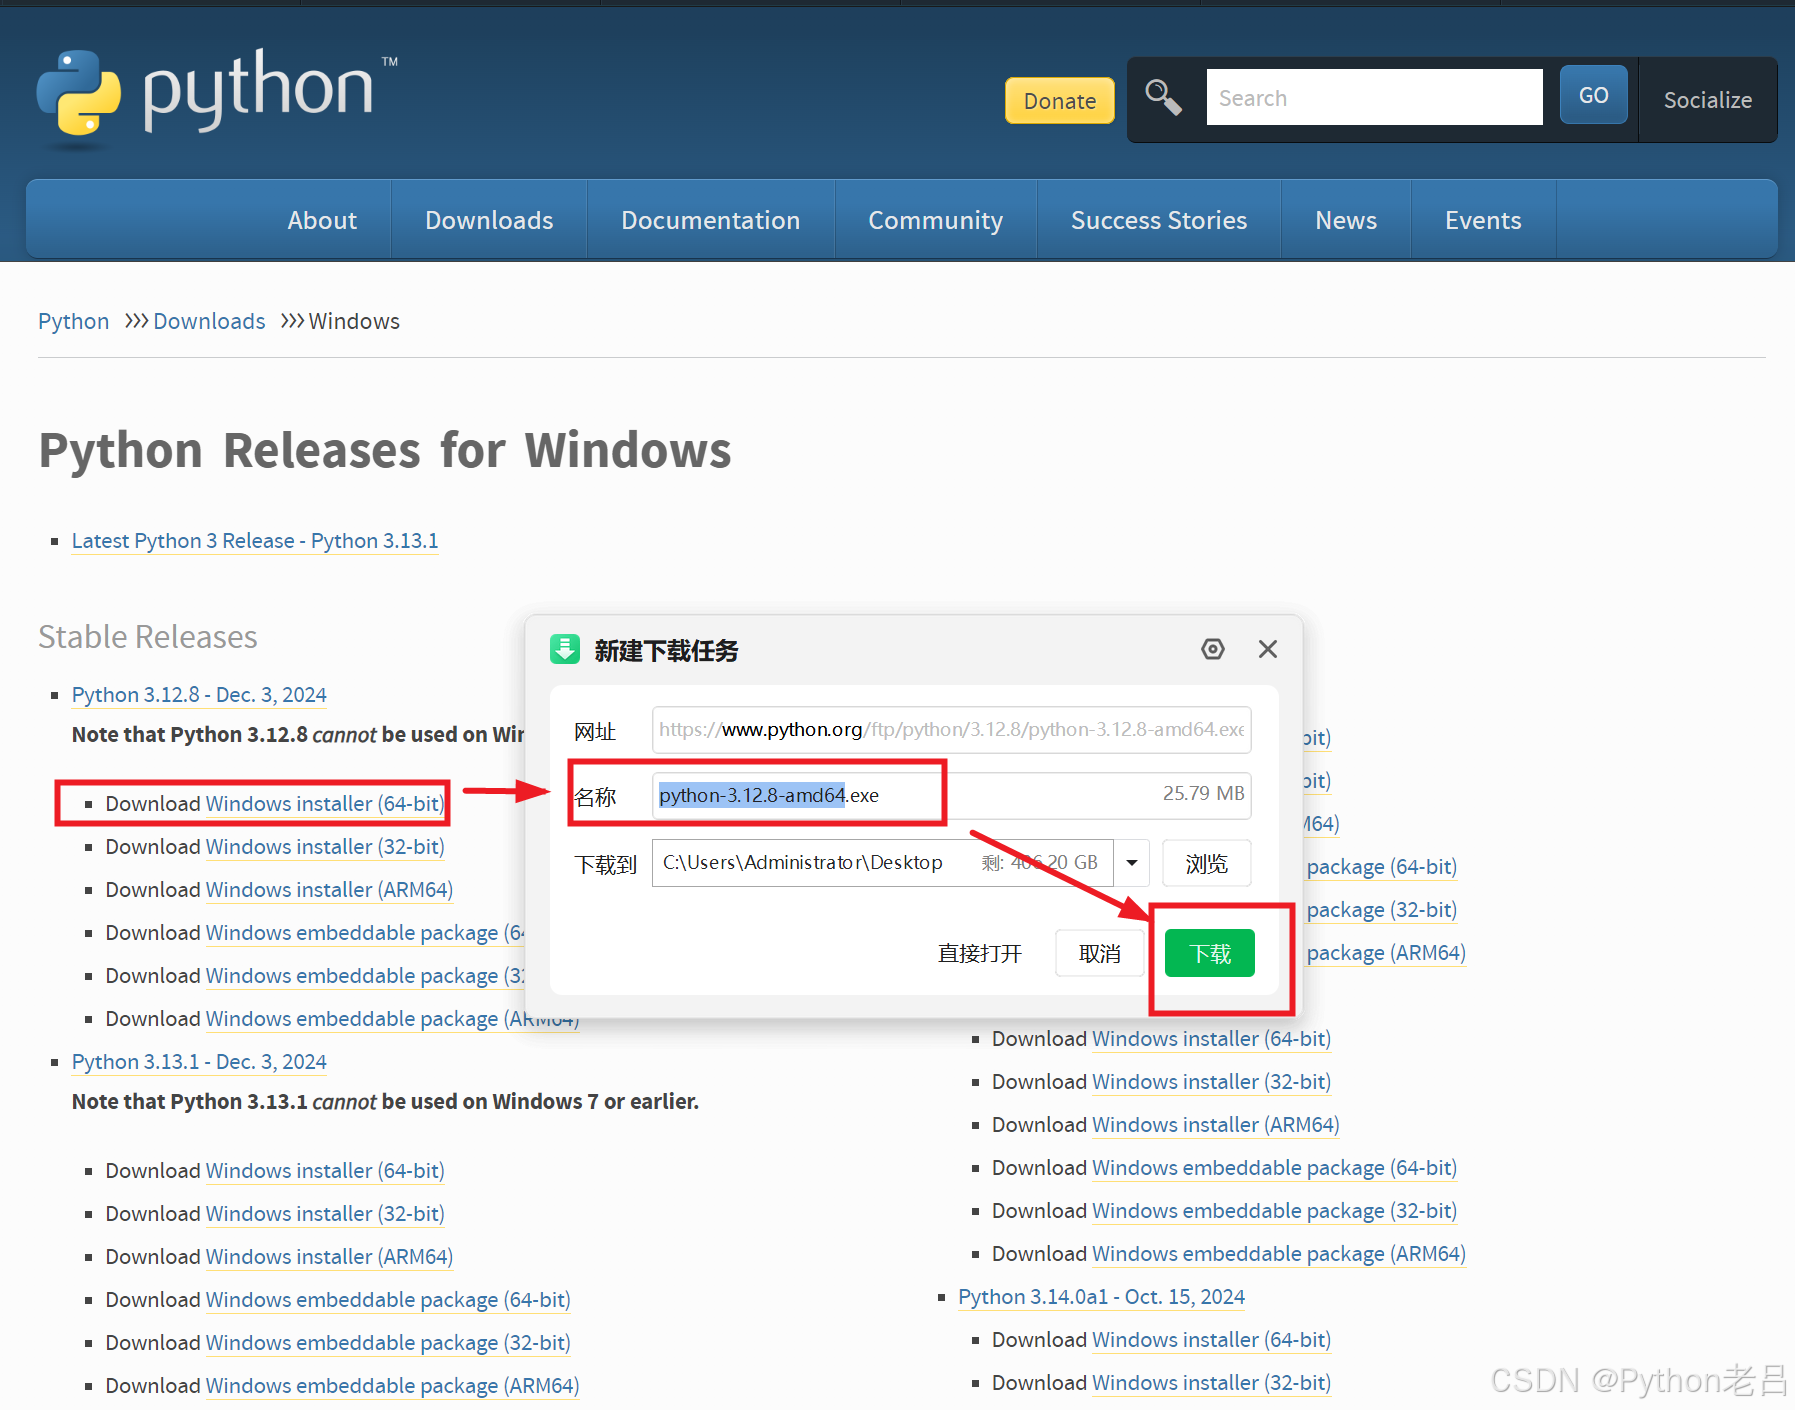Click the GO search button
The height and width of the screenshot is (1410, 1795).
(x=1593, y=95)
